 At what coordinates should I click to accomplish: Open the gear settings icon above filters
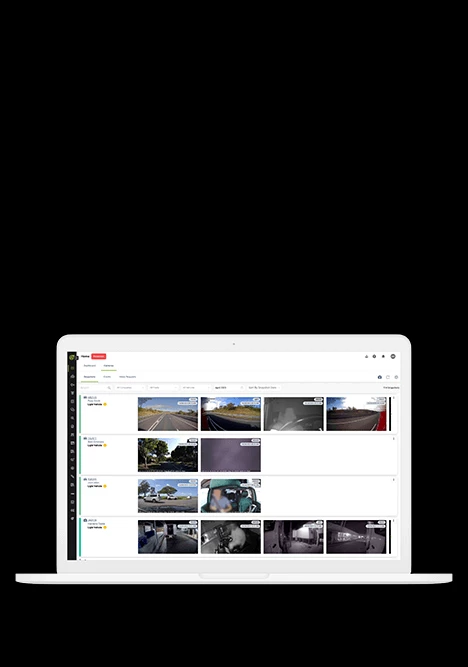pos(396,377)
